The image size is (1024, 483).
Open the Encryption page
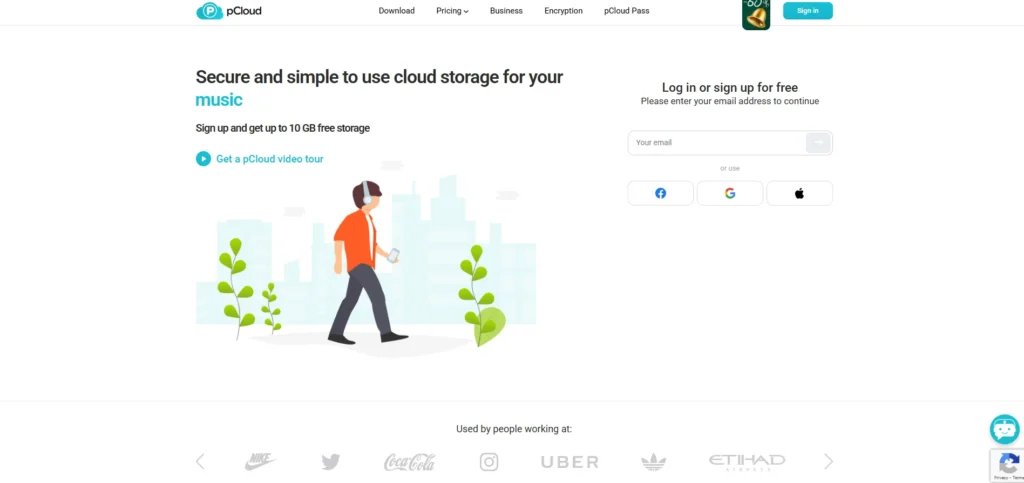tap(563, 11)
